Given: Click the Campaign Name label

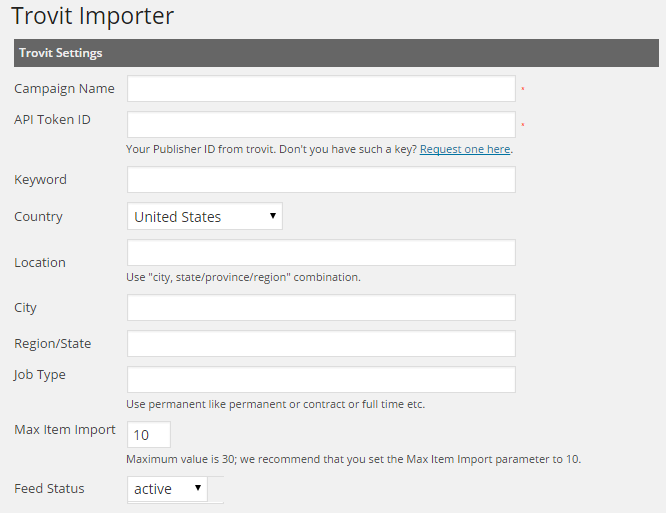Looking at the screenshot, I should pyautogui.click(x=64, y=89).
